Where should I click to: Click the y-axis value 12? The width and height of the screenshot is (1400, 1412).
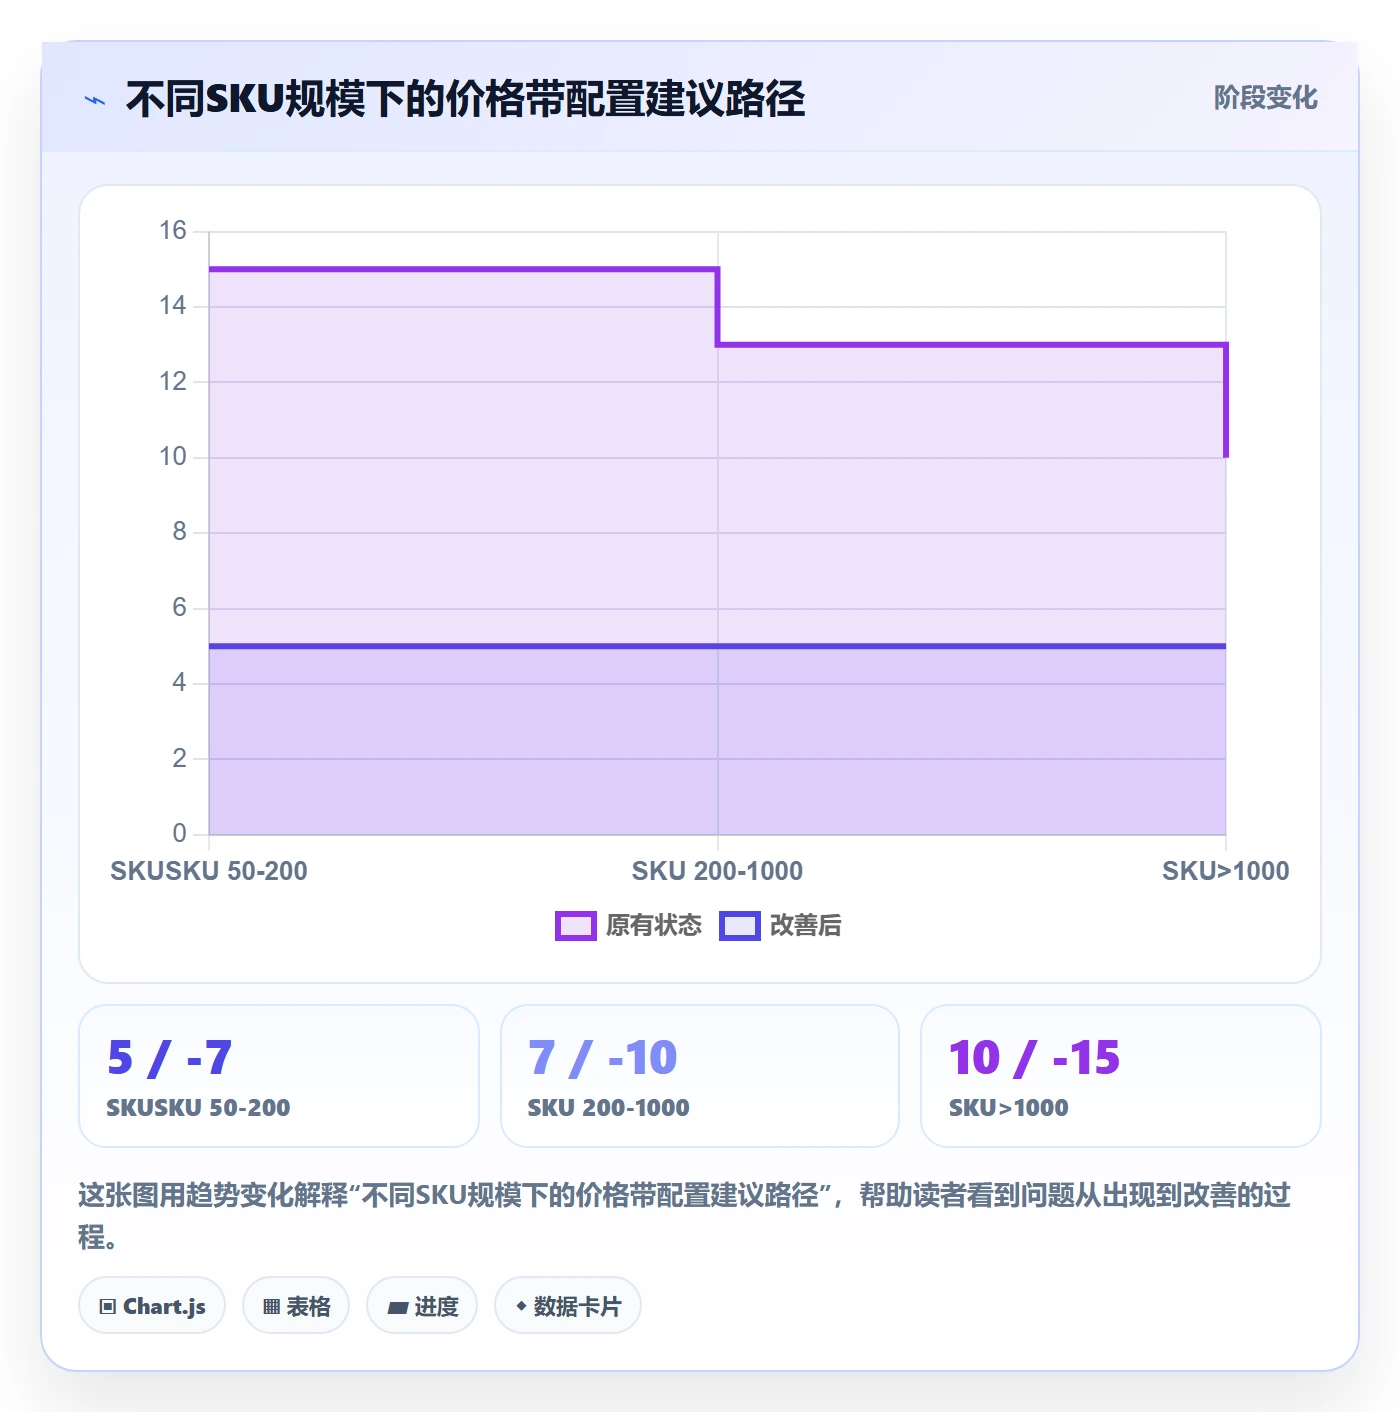173,382
